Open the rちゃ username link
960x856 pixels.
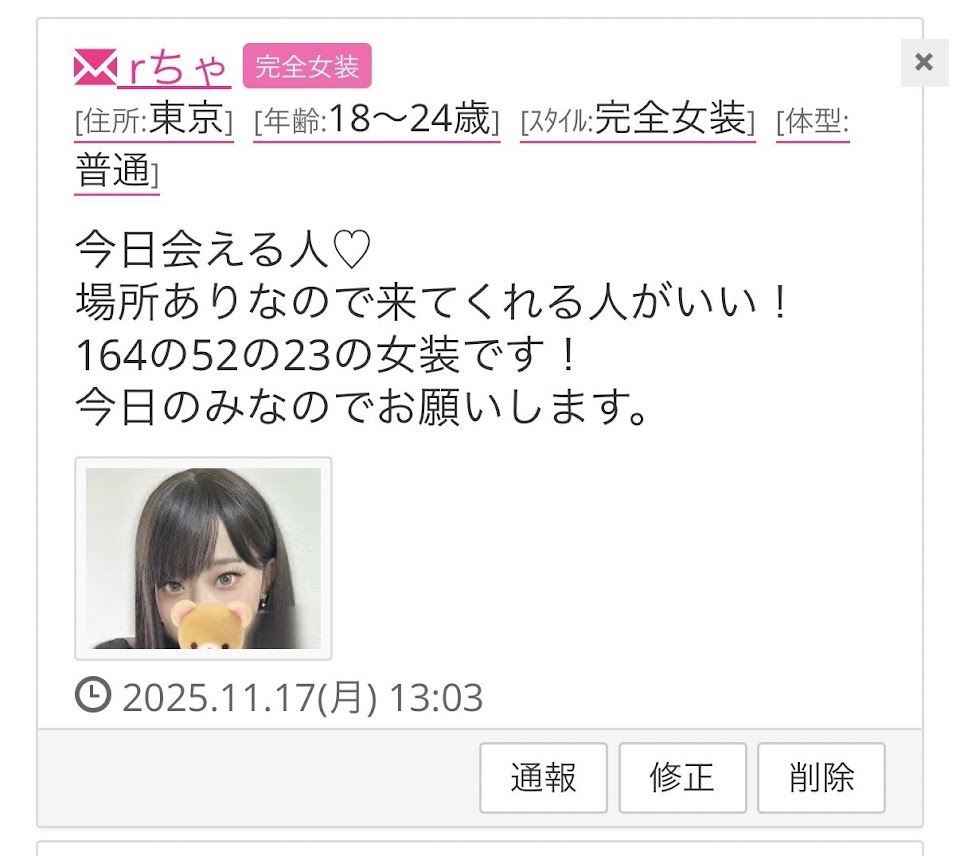[174, 68]
